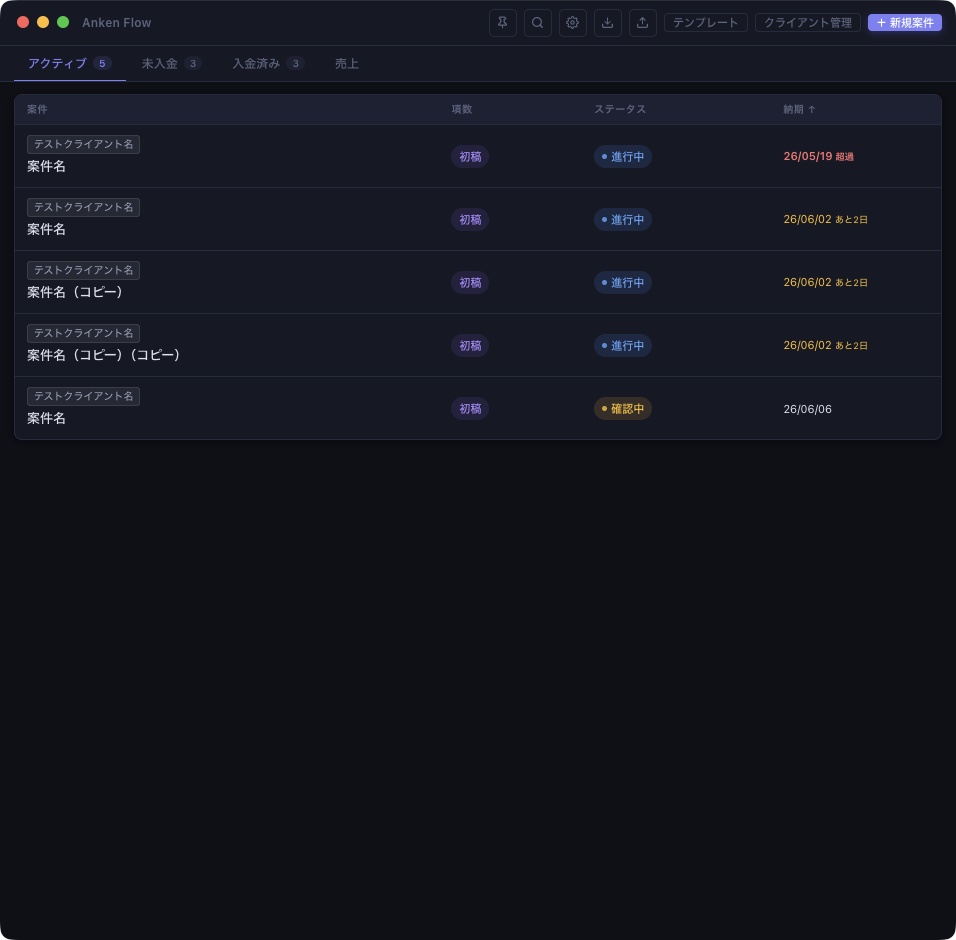Open the case 案件名（コピー）（コピー）
This screenshot has width=956, height=940.
coord(103,355)
